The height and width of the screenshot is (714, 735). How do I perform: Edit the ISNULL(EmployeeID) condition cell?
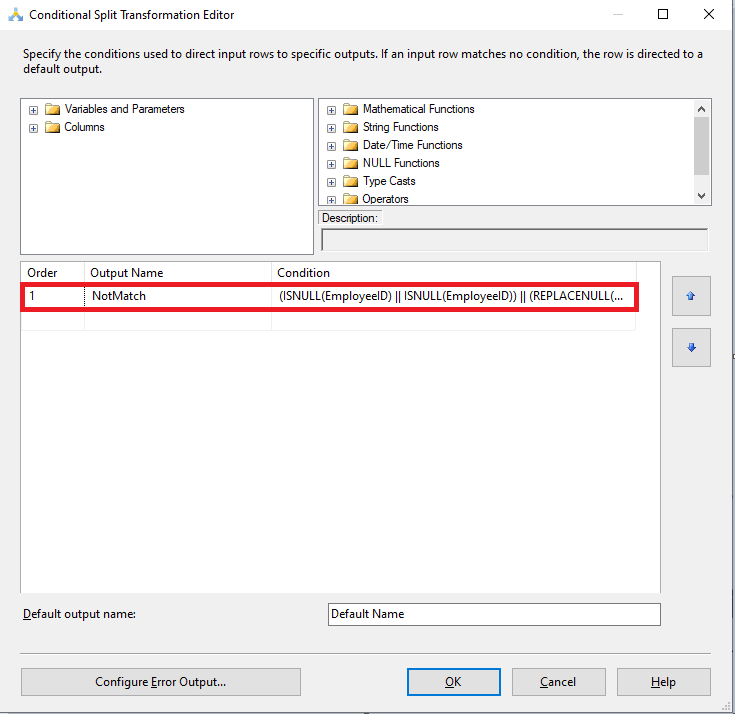[453, 296]
